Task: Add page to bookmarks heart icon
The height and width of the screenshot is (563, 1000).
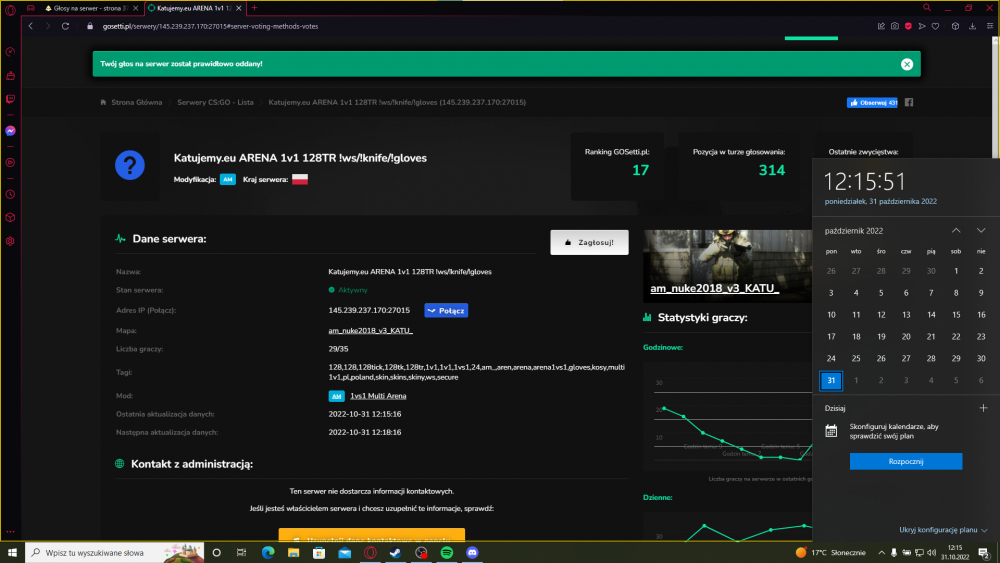Action: 936,26
